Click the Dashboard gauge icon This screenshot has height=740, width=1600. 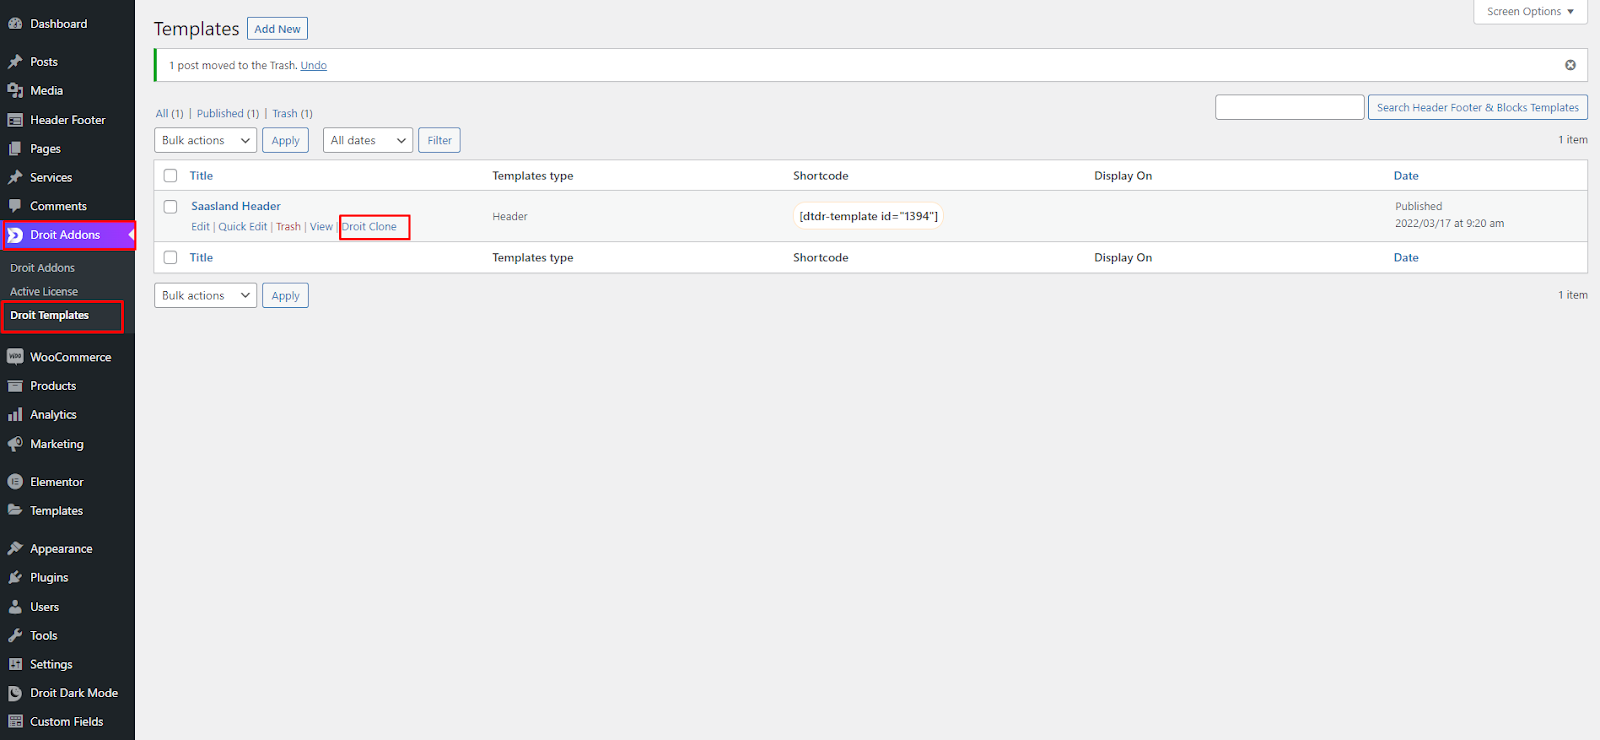point(15,24)
